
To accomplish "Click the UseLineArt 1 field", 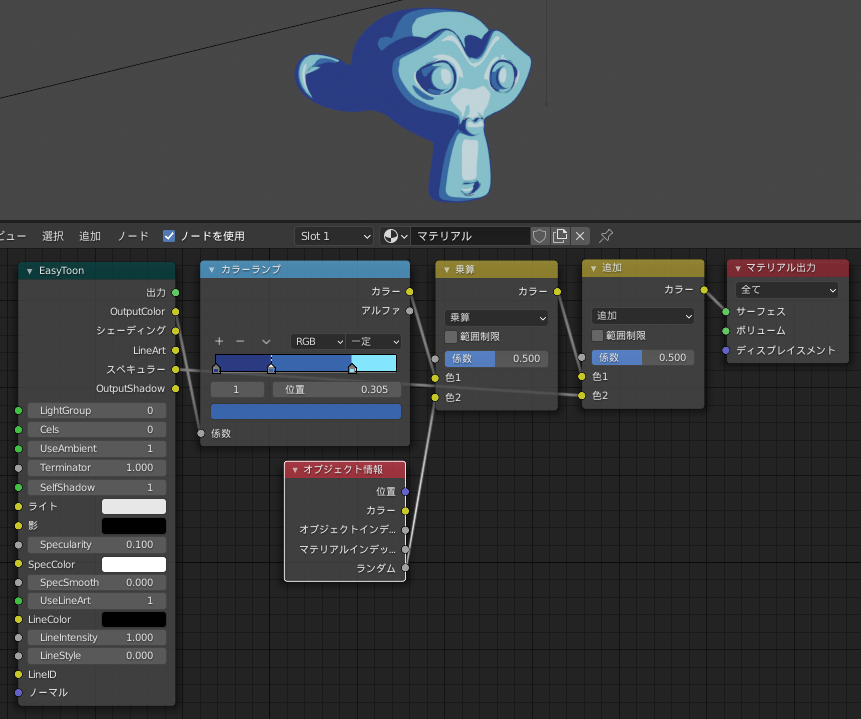I will pos(97,601).
